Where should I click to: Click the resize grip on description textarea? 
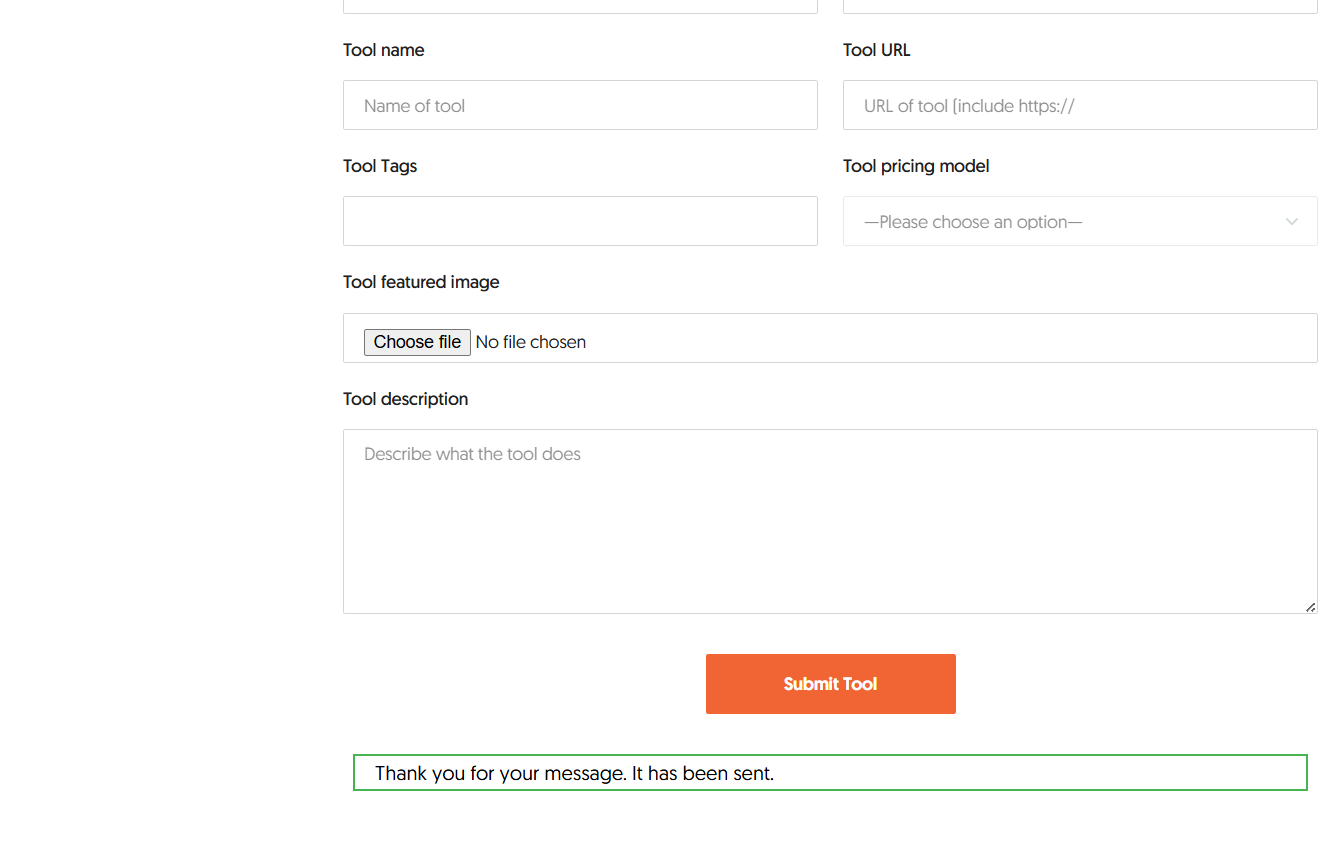(1309, 606)
